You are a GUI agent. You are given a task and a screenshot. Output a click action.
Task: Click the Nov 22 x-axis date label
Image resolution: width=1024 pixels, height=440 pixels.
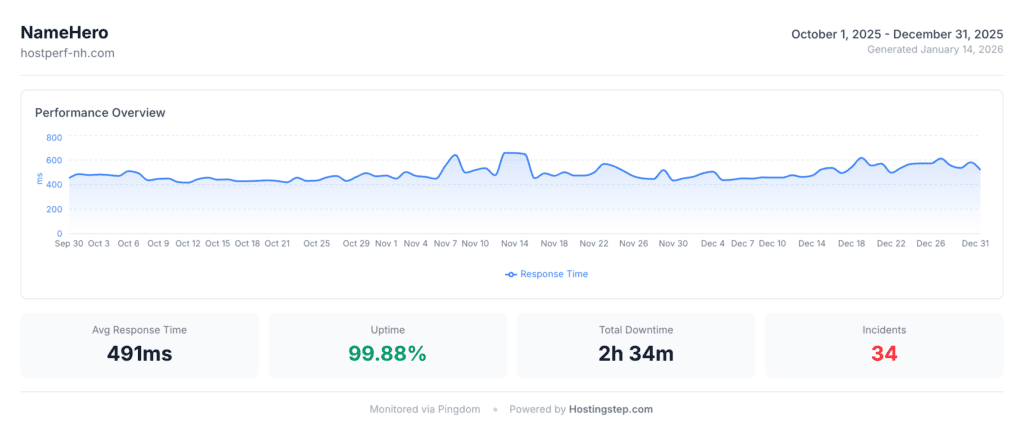coord(594,243)
